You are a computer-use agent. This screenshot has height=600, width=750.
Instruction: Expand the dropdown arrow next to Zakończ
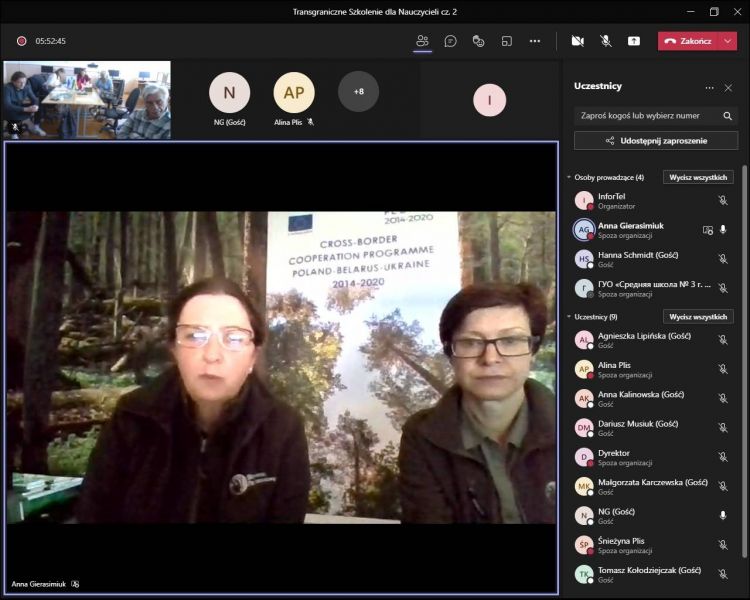coord(728,41)
